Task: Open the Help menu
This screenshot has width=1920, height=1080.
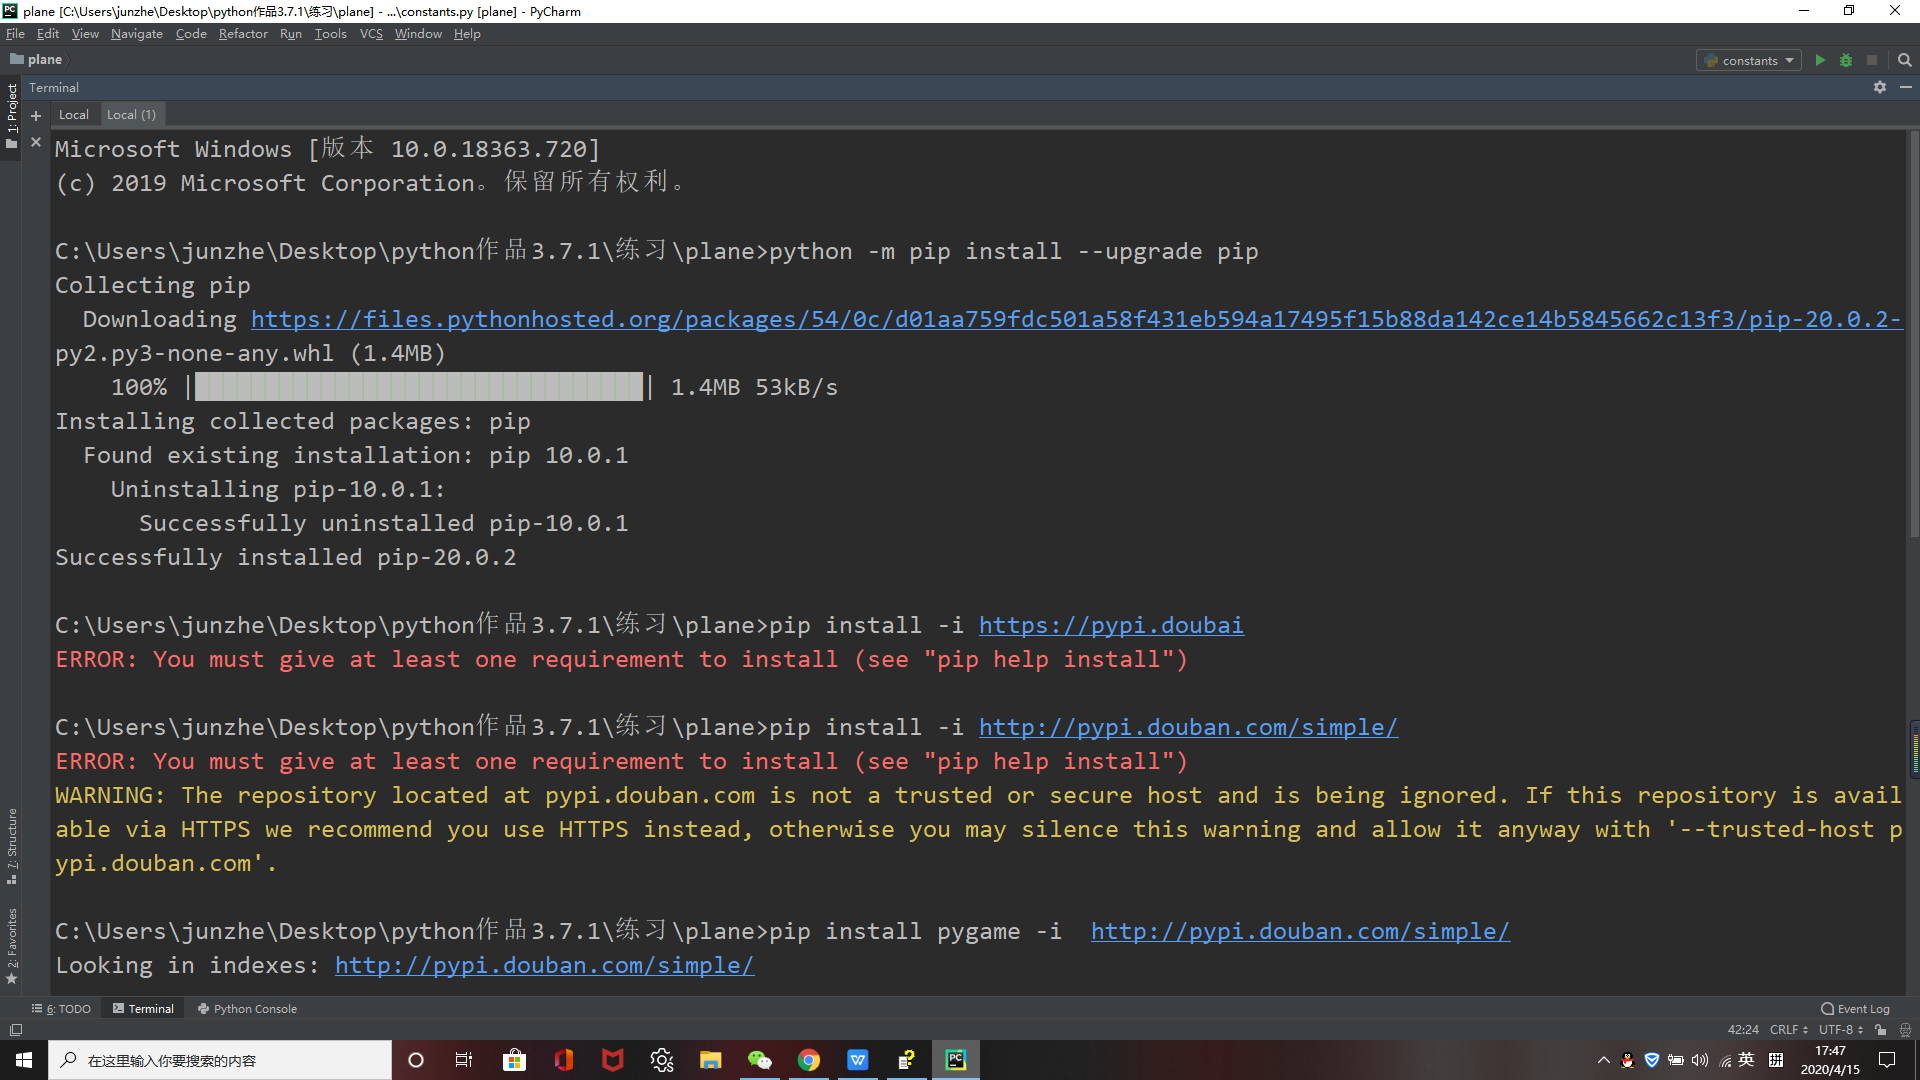Action: coord(467,34)
